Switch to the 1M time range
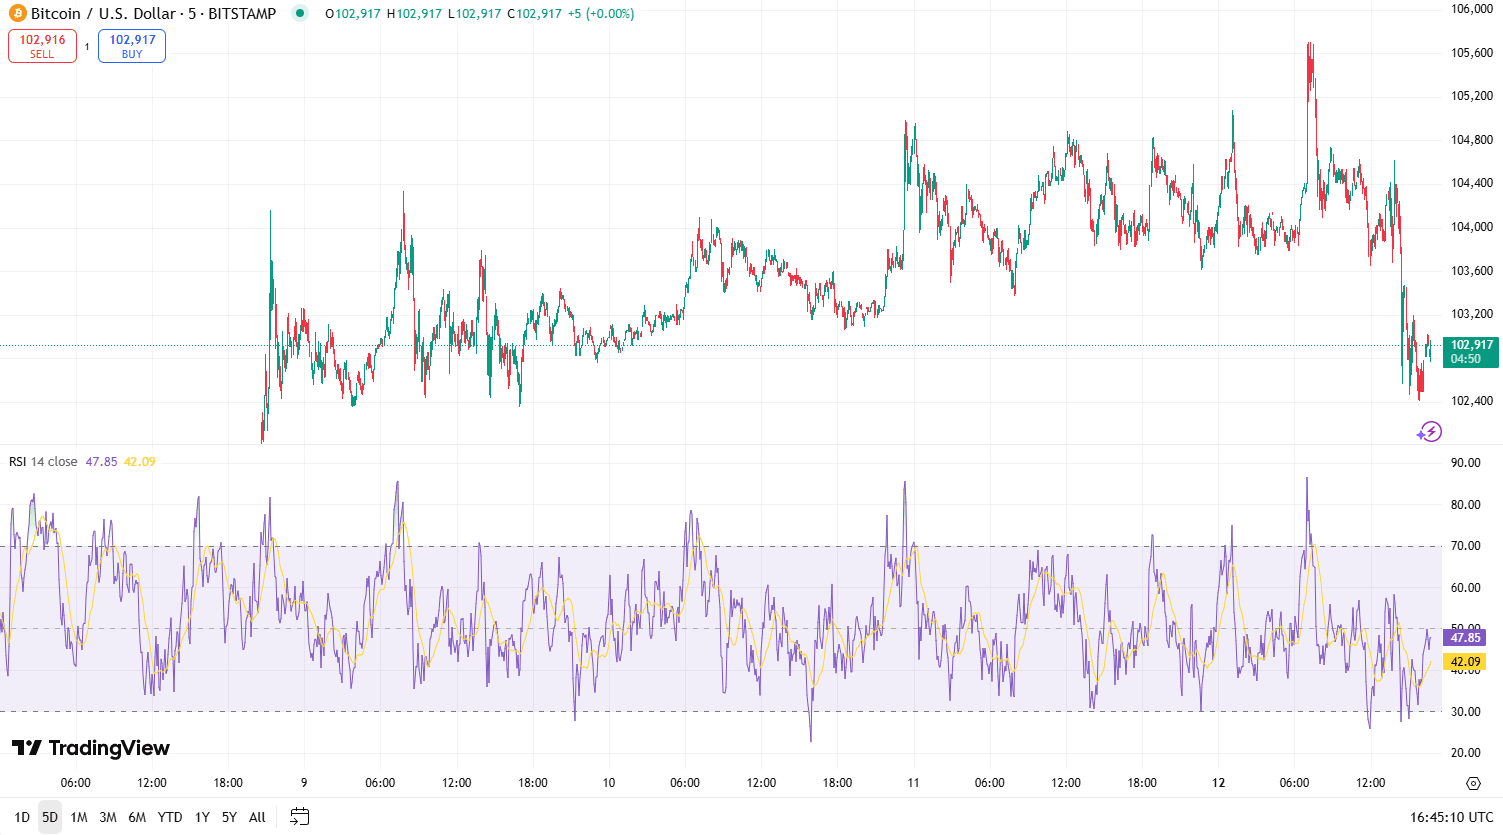 [x=79, y=817]
